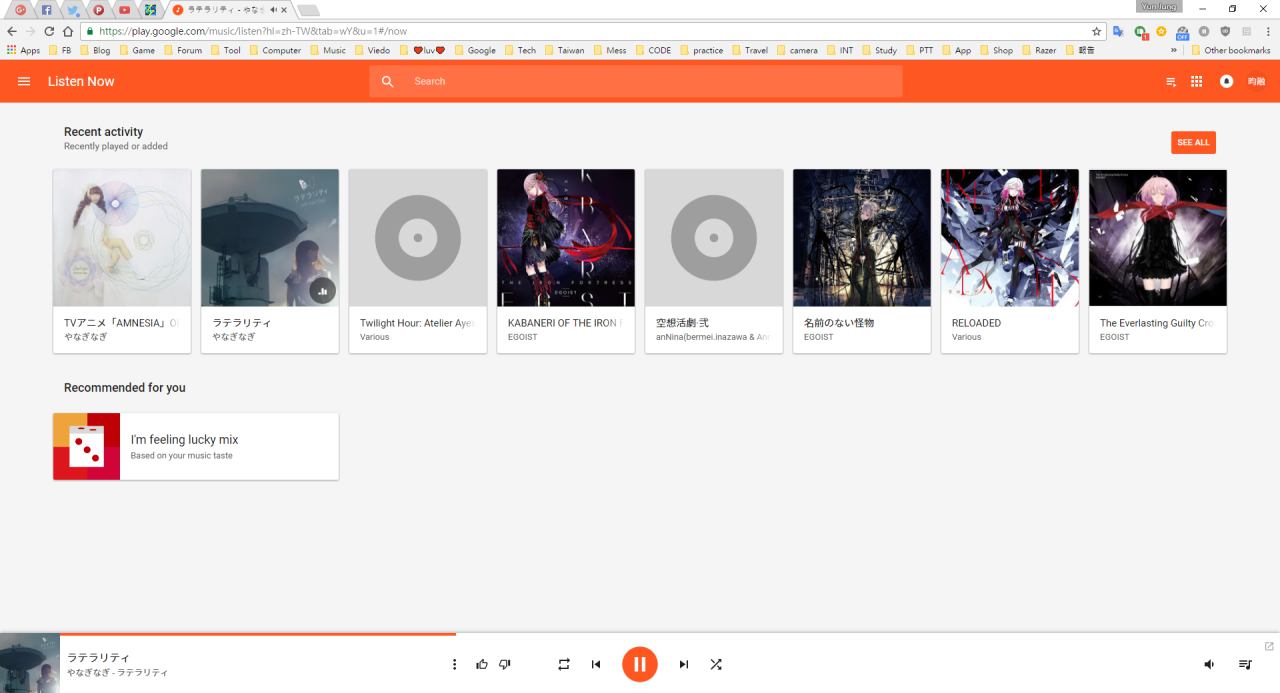The width and height of the screenshot is (1280, 693).
Task: Click the dice icon of lucky mix
Action: 86,446
